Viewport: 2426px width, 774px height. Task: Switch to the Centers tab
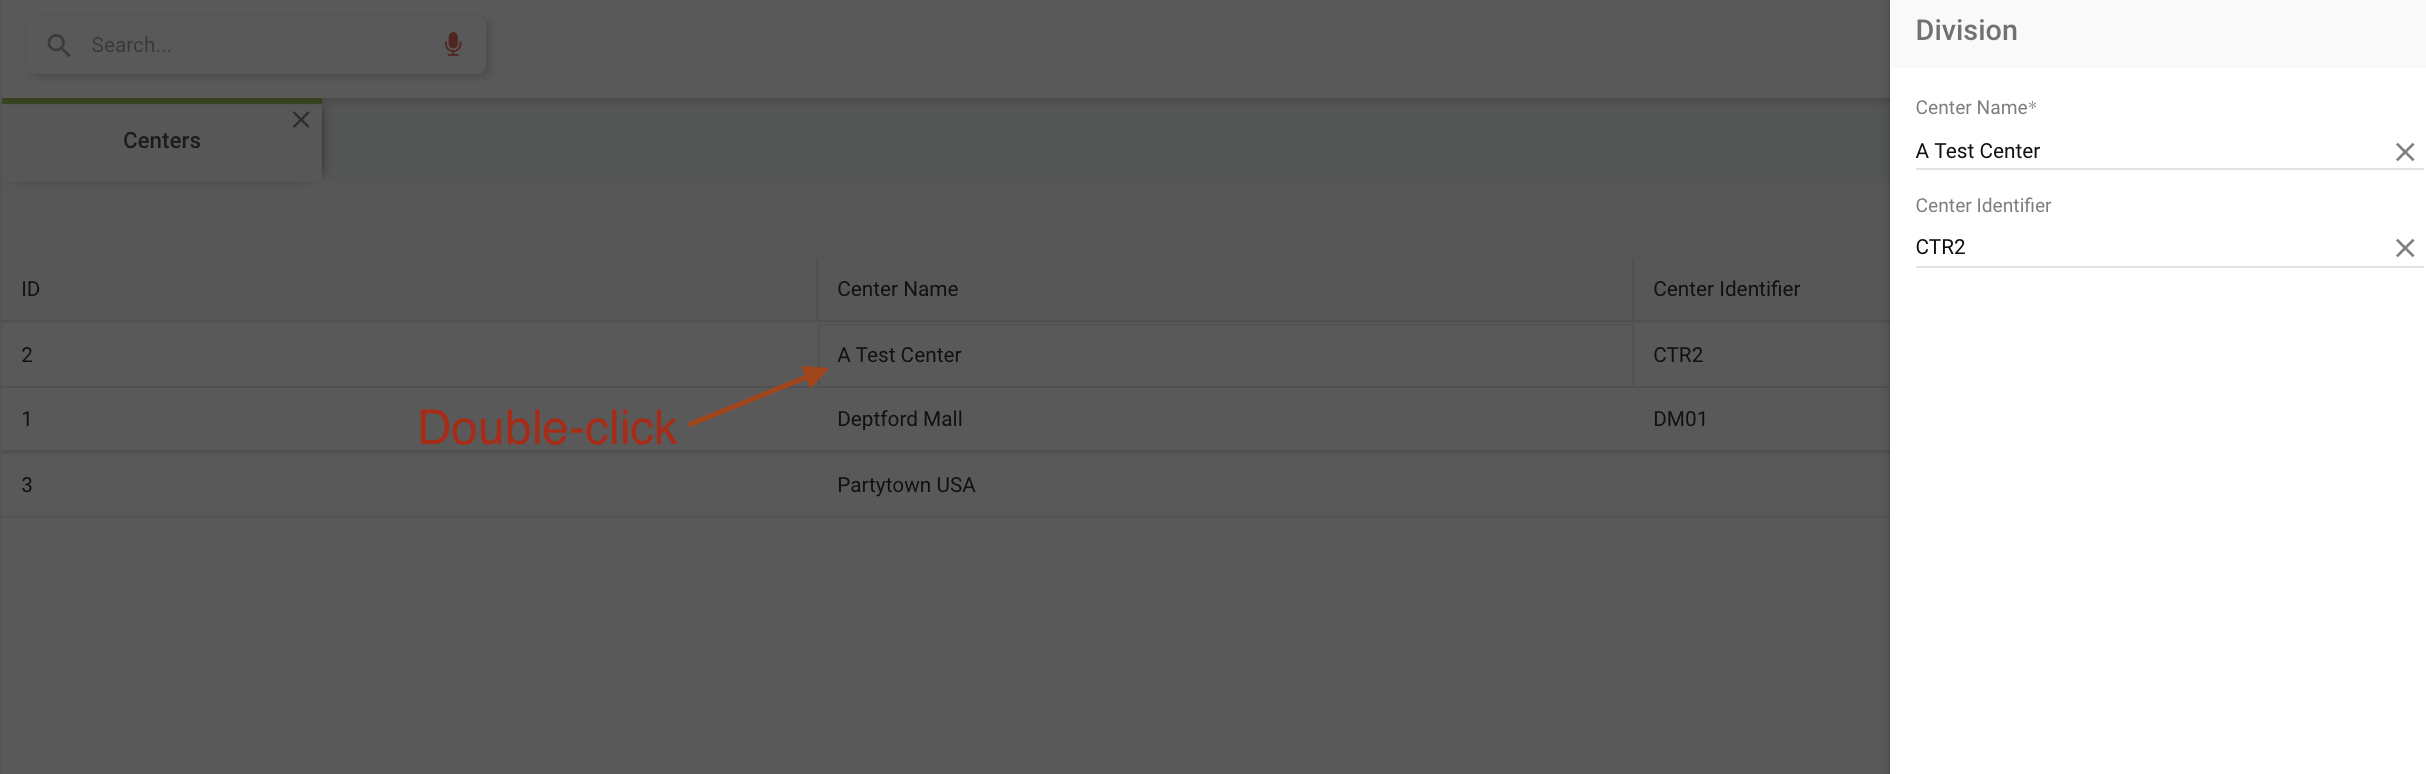161,140
